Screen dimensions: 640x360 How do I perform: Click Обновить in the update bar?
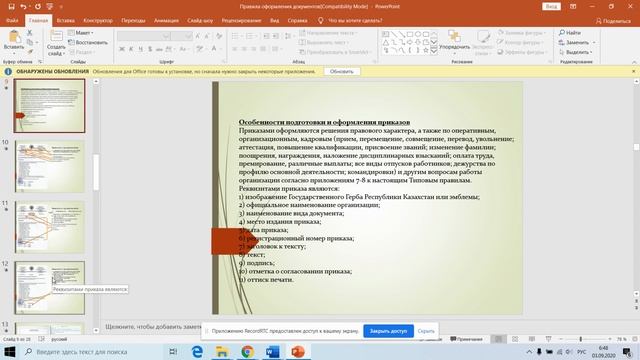coord(342,71)
